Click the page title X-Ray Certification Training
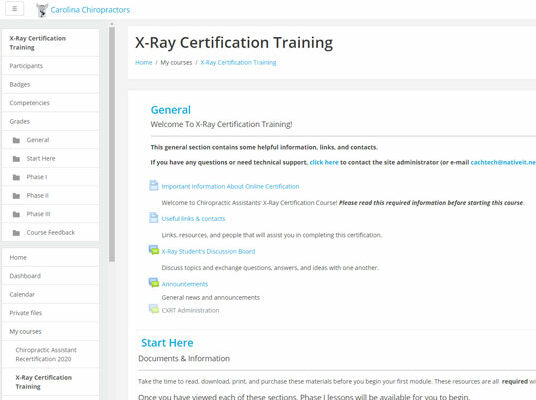 point(234,43)
